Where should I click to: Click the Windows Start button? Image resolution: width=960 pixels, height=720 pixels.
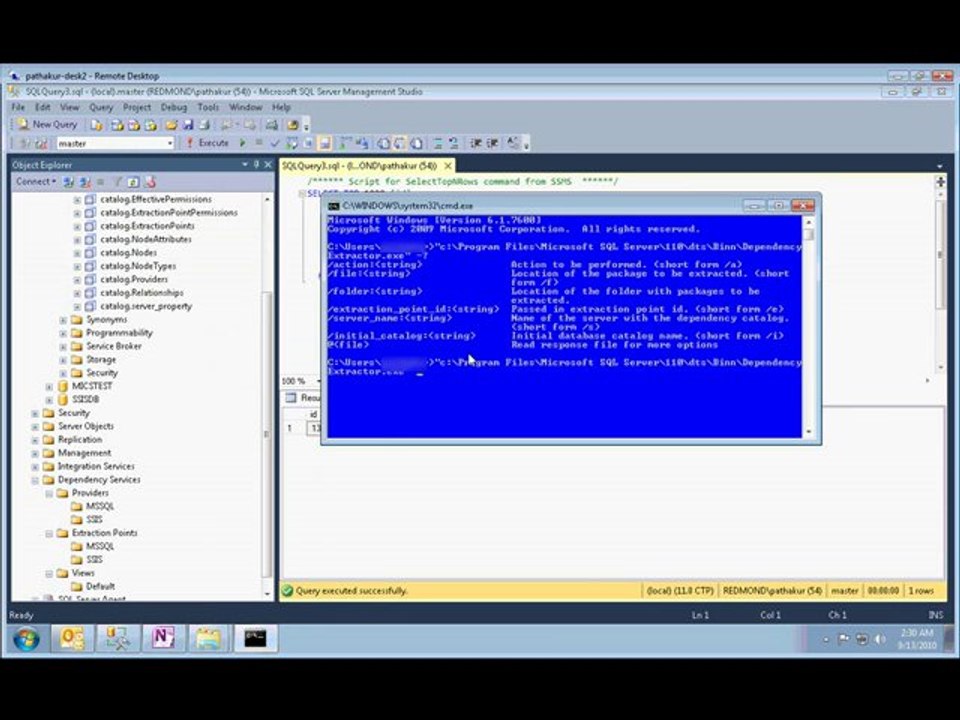pyautogui.click(x=26, y=639)
